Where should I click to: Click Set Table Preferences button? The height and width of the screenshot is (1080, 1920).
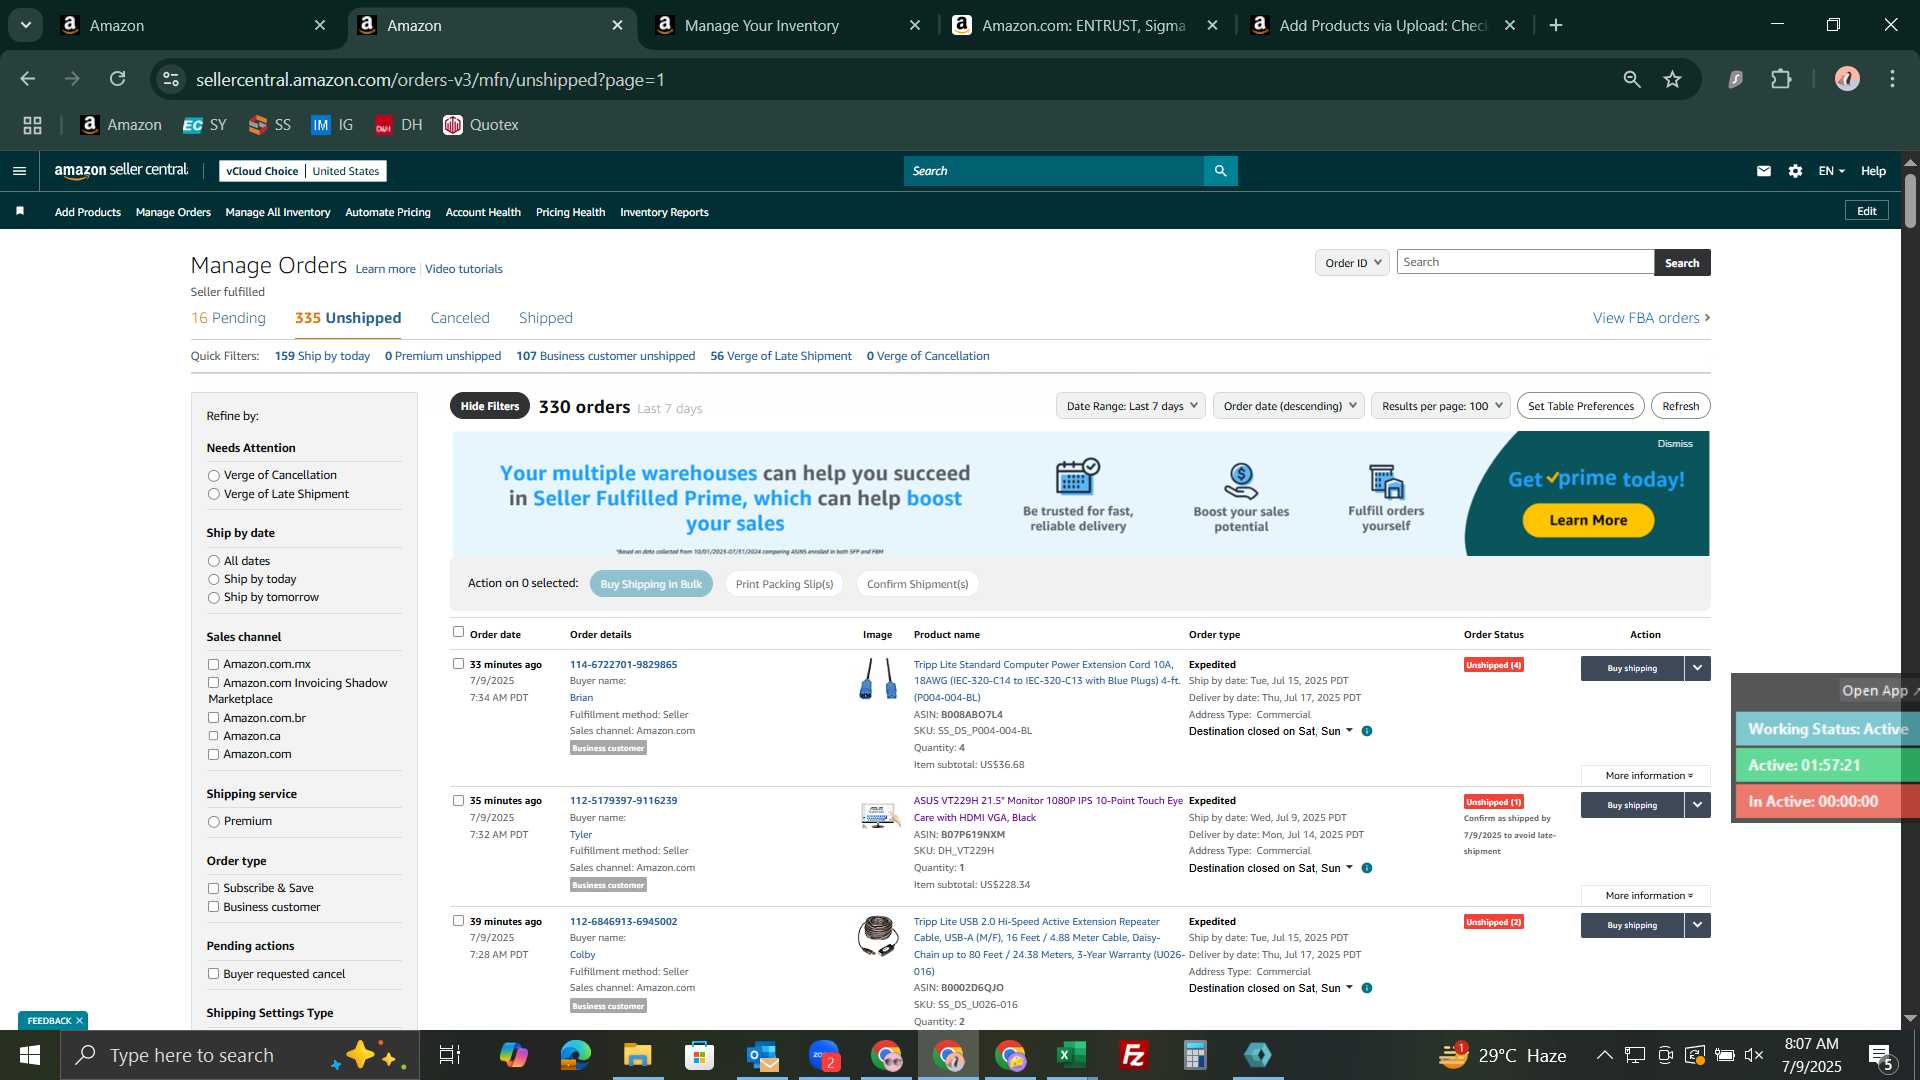click(x=1580, y=406)
